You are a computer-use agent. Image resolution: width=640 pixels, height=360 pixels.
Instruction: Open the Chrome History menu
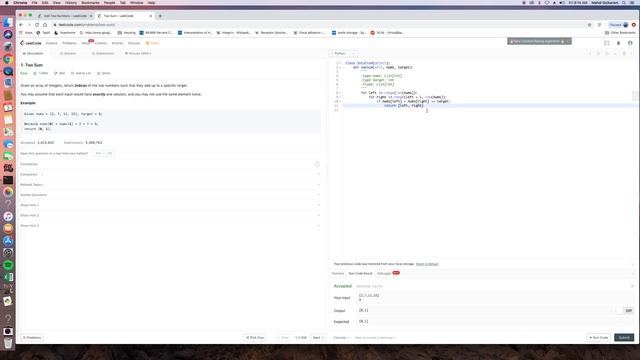71,2
